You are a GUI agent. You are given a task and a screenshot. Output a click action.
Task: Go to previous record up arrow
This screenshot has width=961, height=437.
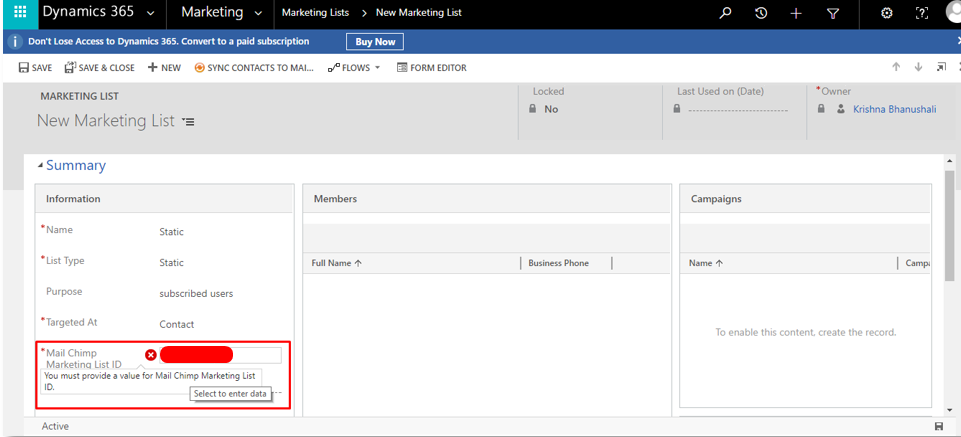coord(896,67)
